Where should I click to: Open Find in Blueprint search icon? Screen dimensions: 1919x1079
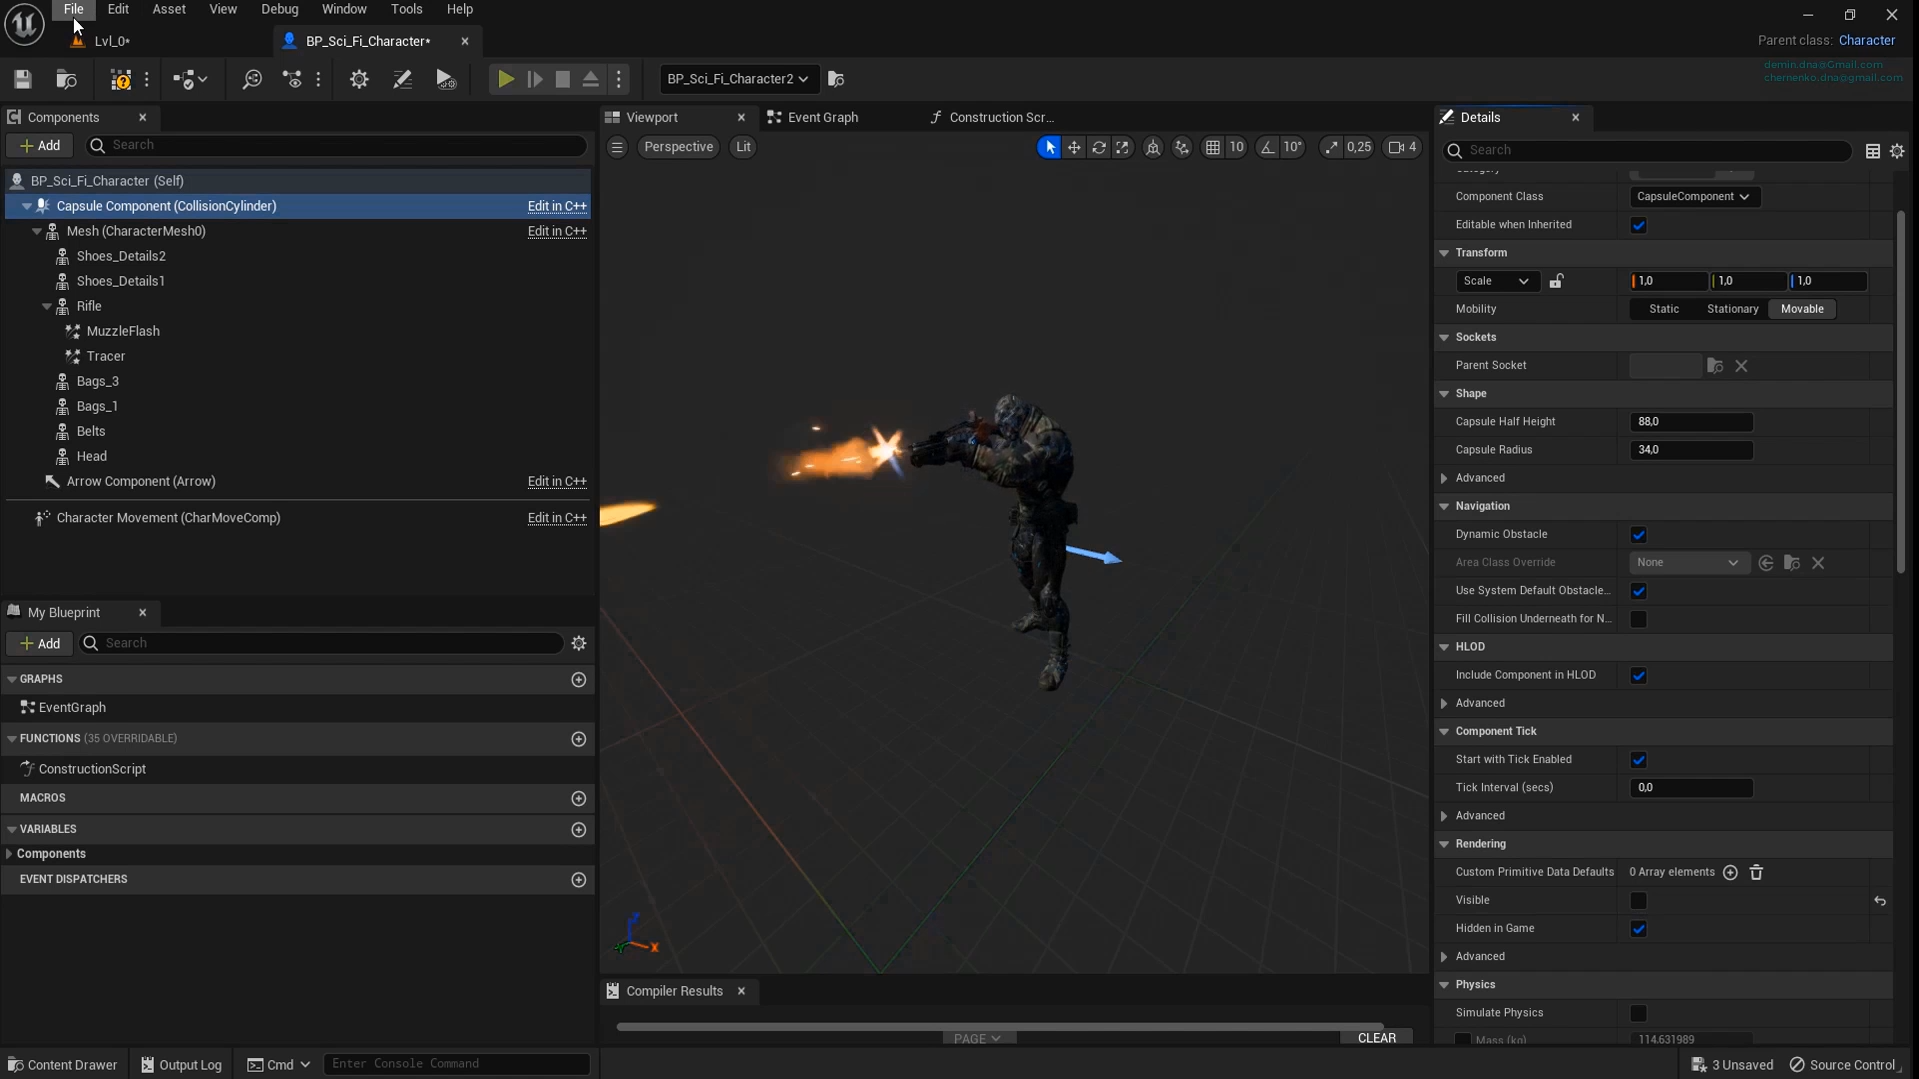pyautogui.click(x=253, y=79)
